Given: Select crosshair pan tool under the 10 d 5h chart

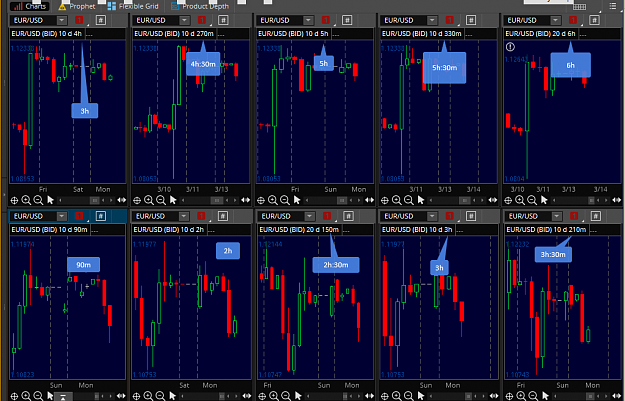Looking at the screenshot, I should tap(261, 200).
